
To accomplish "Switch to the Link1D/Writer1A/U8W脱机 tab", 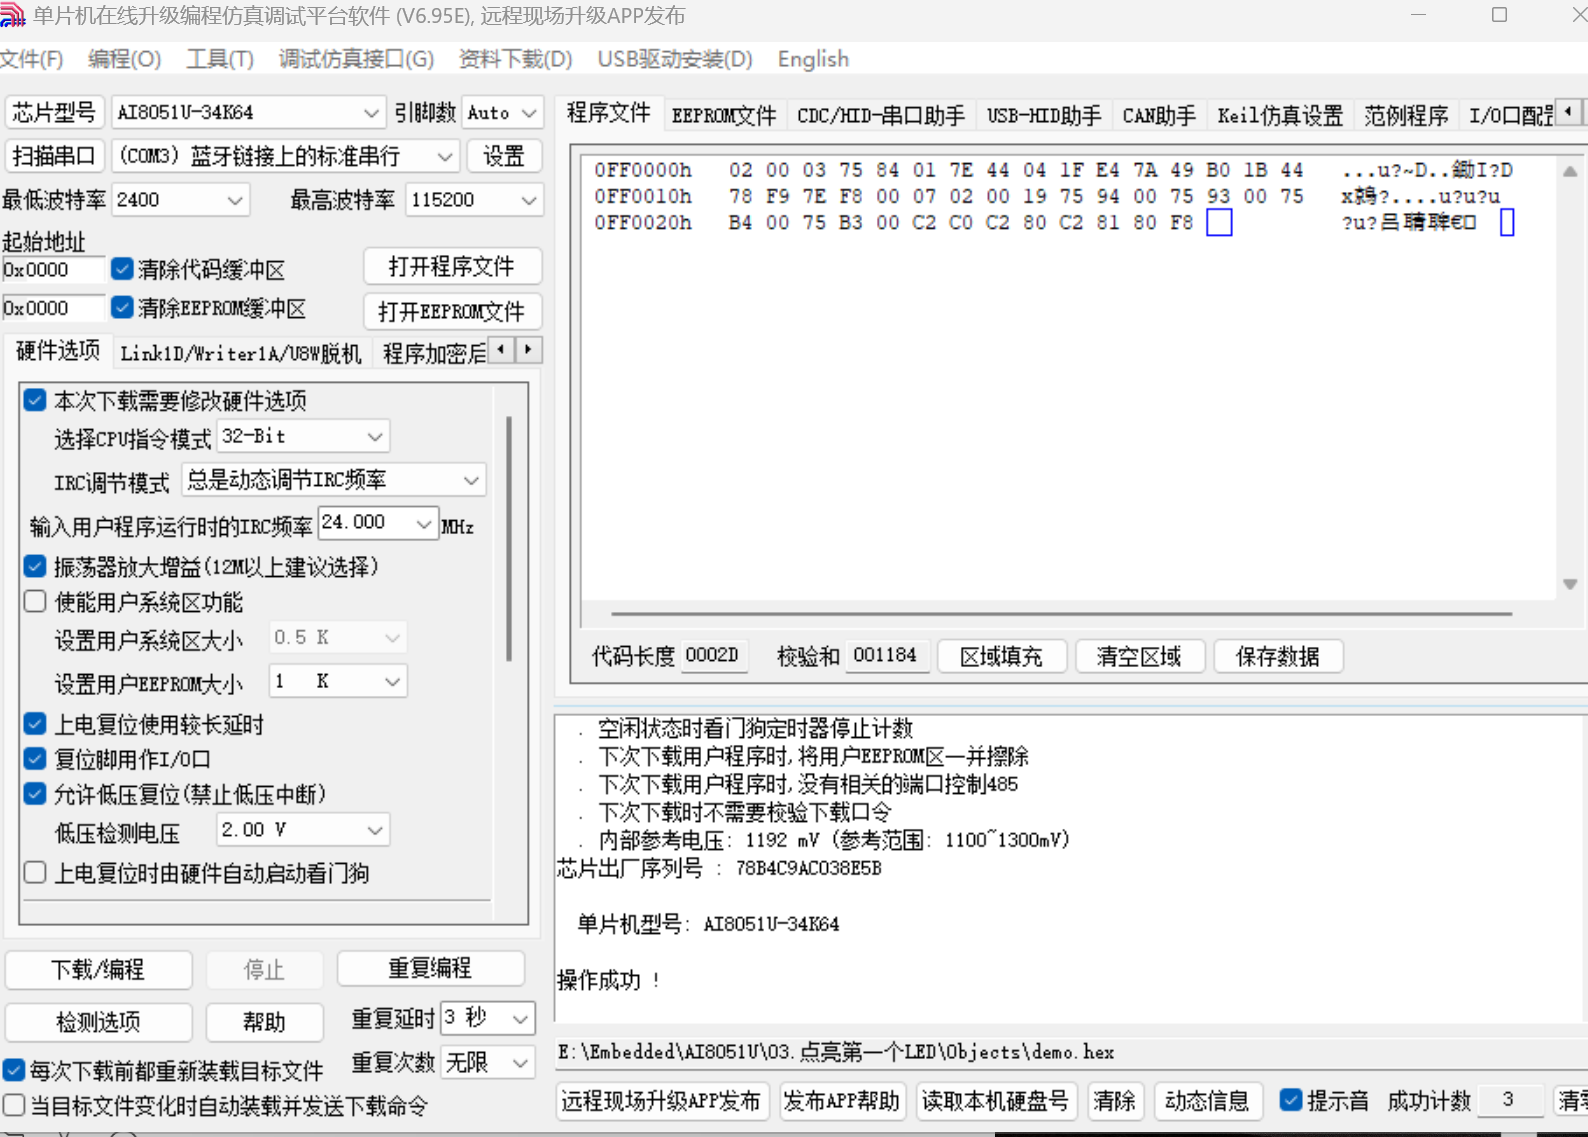I will coord(240,353).
